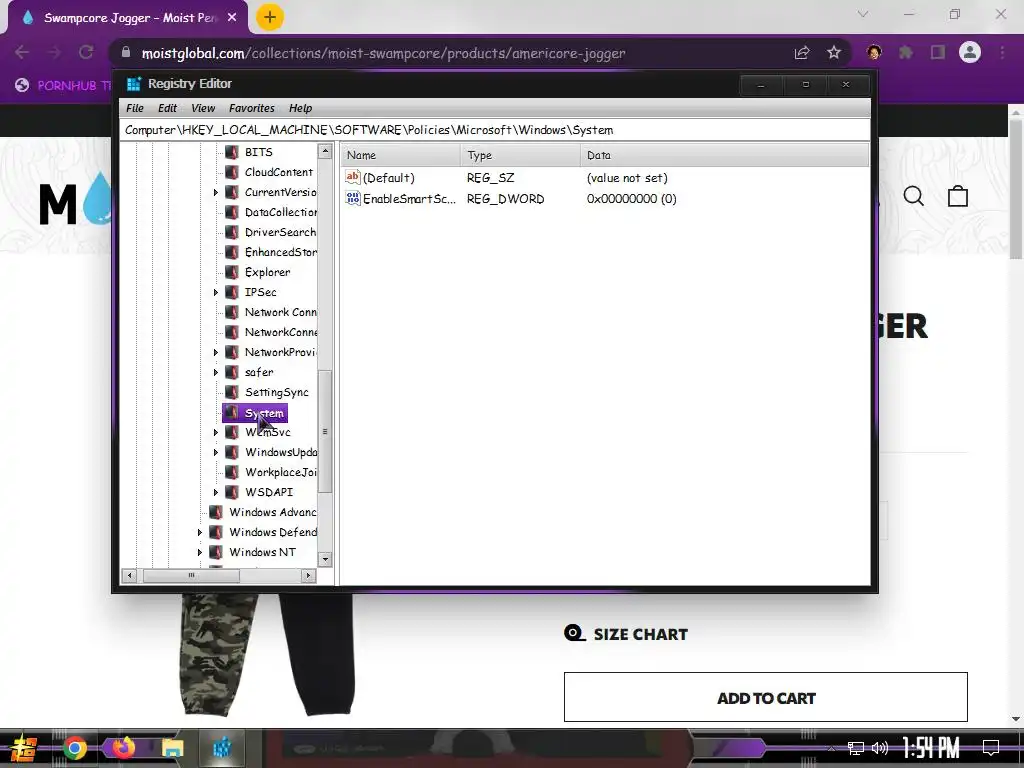Select the (Default) string value icon
The height and width of the screenshot is (768, 1024).
(353, 177)
